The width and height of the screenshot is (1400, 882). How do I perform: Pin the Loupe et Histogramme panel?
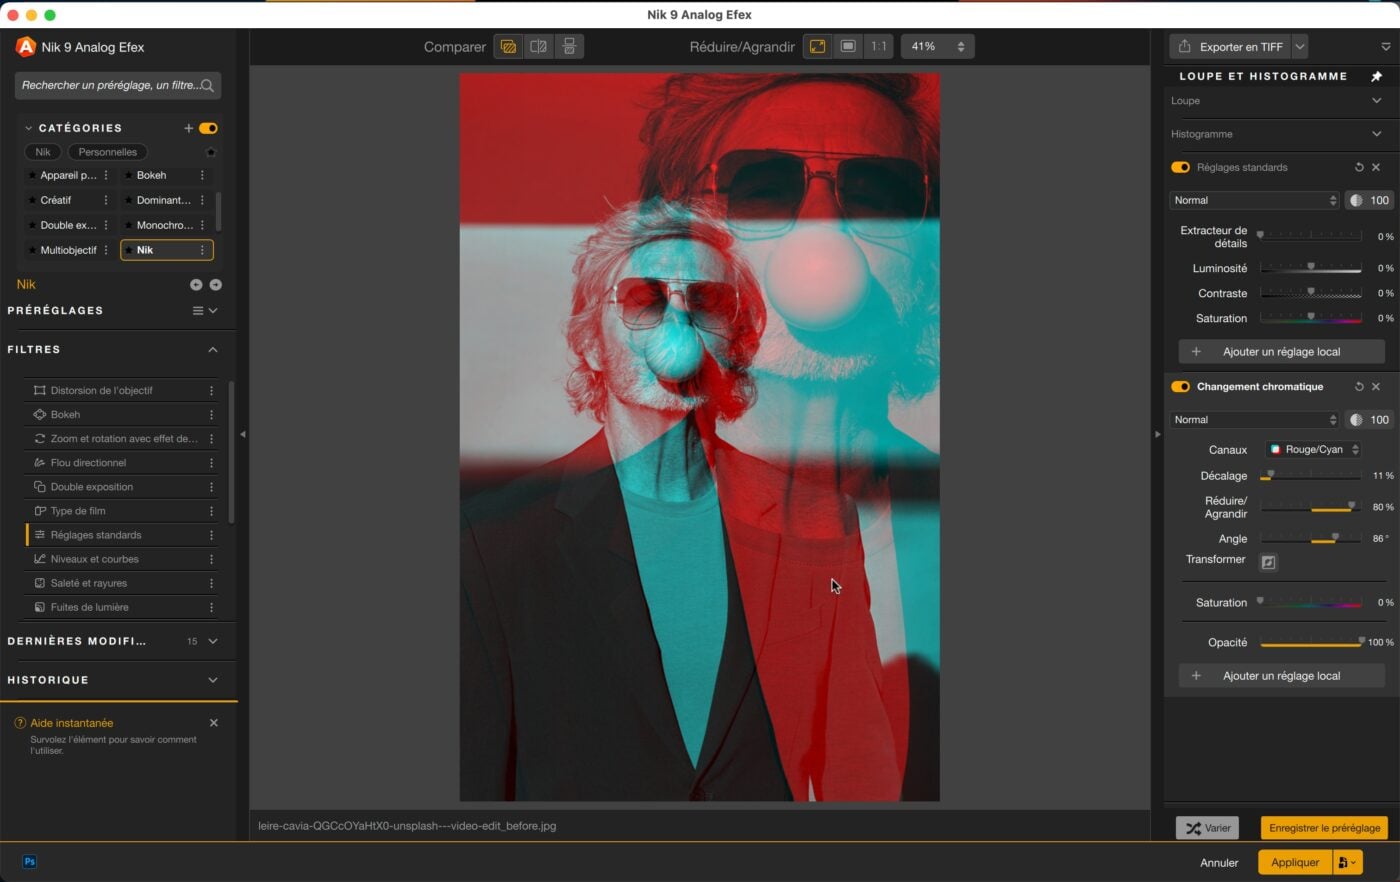(1376, 76)
